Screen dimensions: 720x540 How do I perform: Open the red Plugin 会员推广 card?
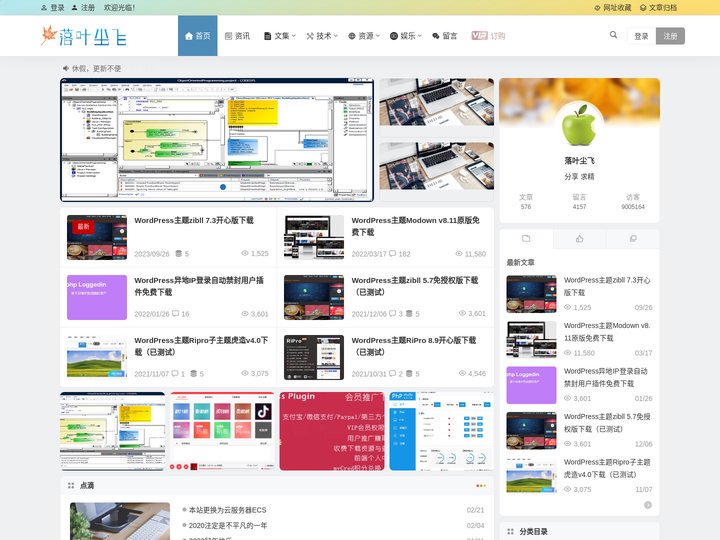click(x=332, y=431)
